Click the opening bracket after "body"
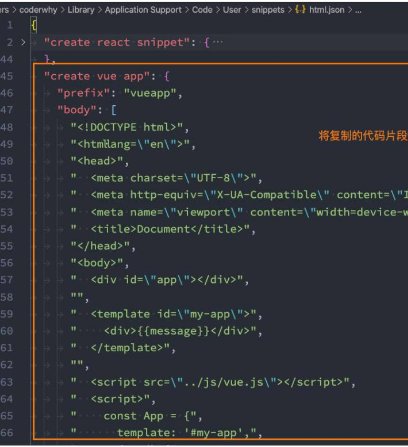 [x=114, y=110]
